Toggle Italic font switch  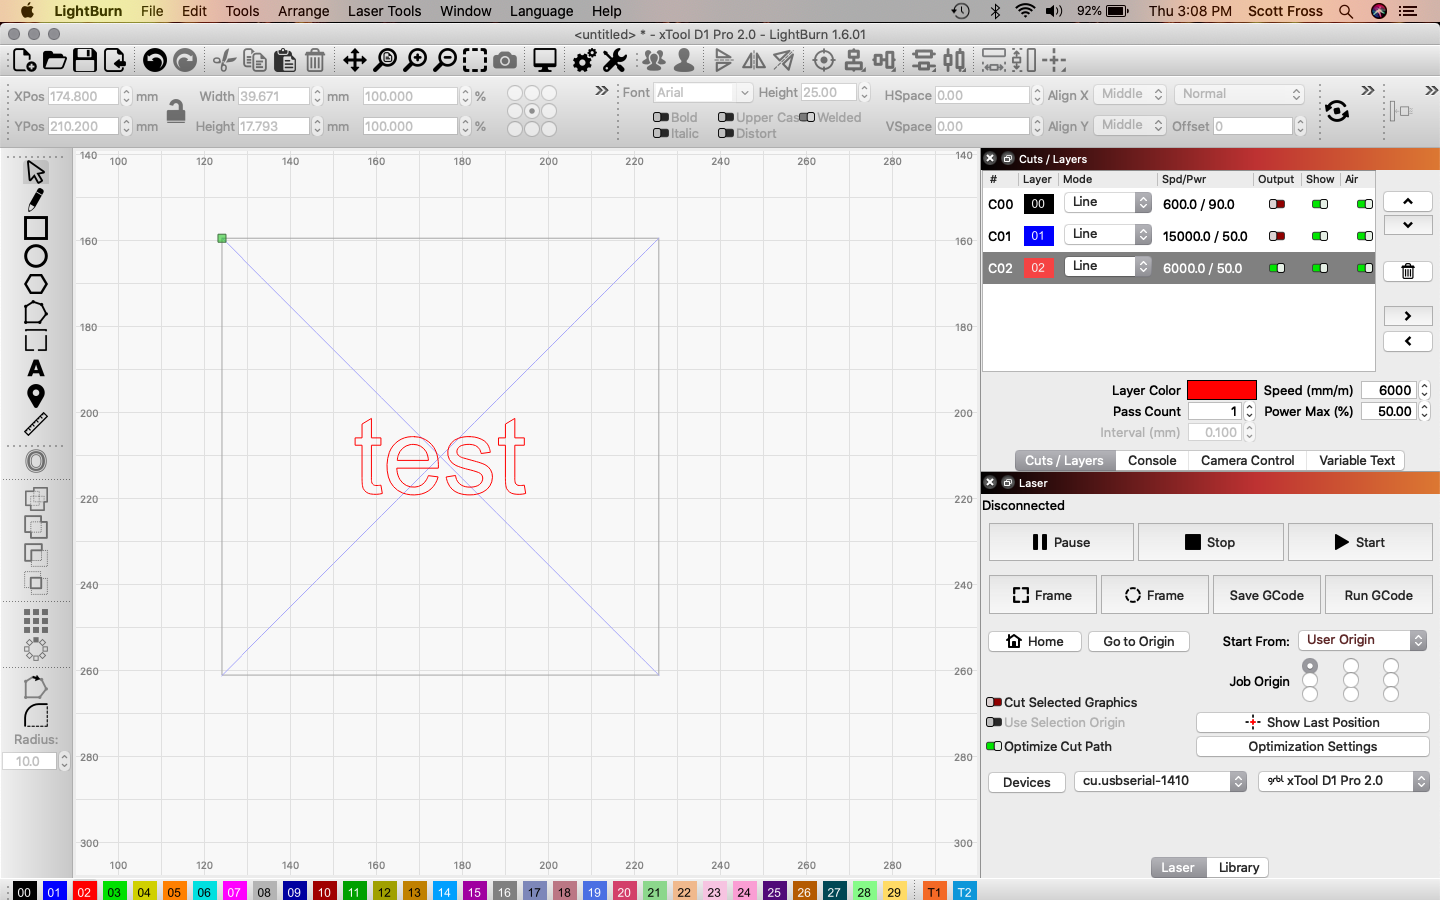coord(661,133)
